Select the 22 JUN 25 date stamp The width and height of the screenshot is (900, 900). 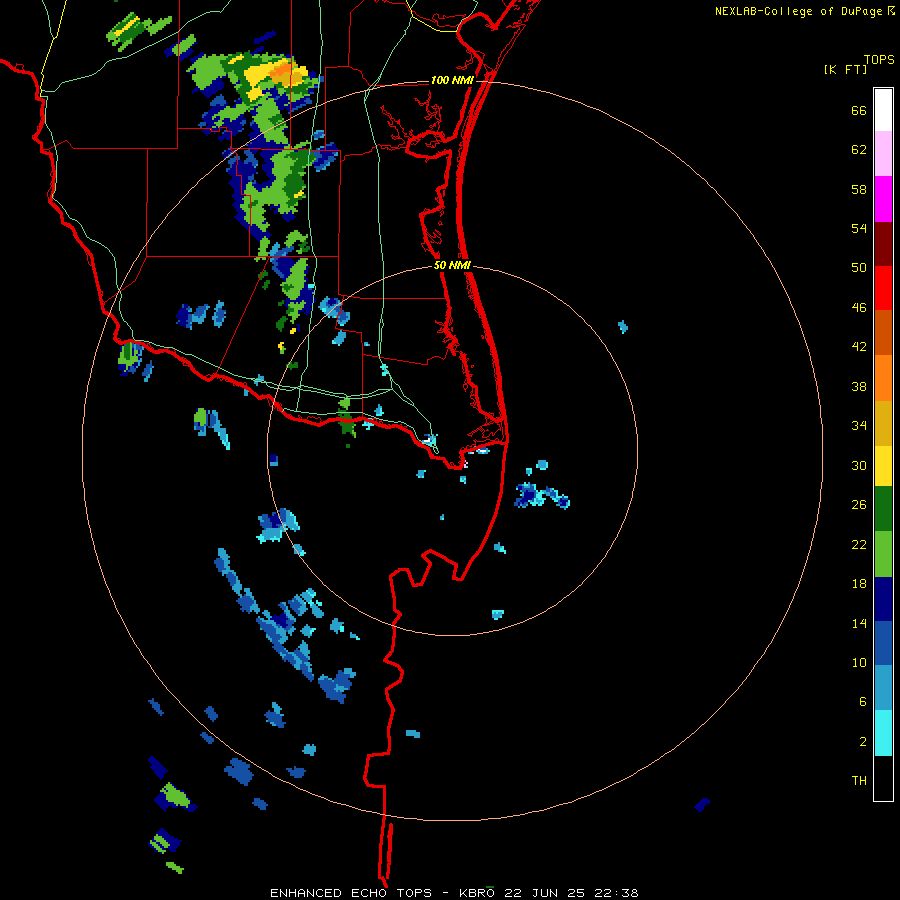pyautogui.click(x=544, y=893)
